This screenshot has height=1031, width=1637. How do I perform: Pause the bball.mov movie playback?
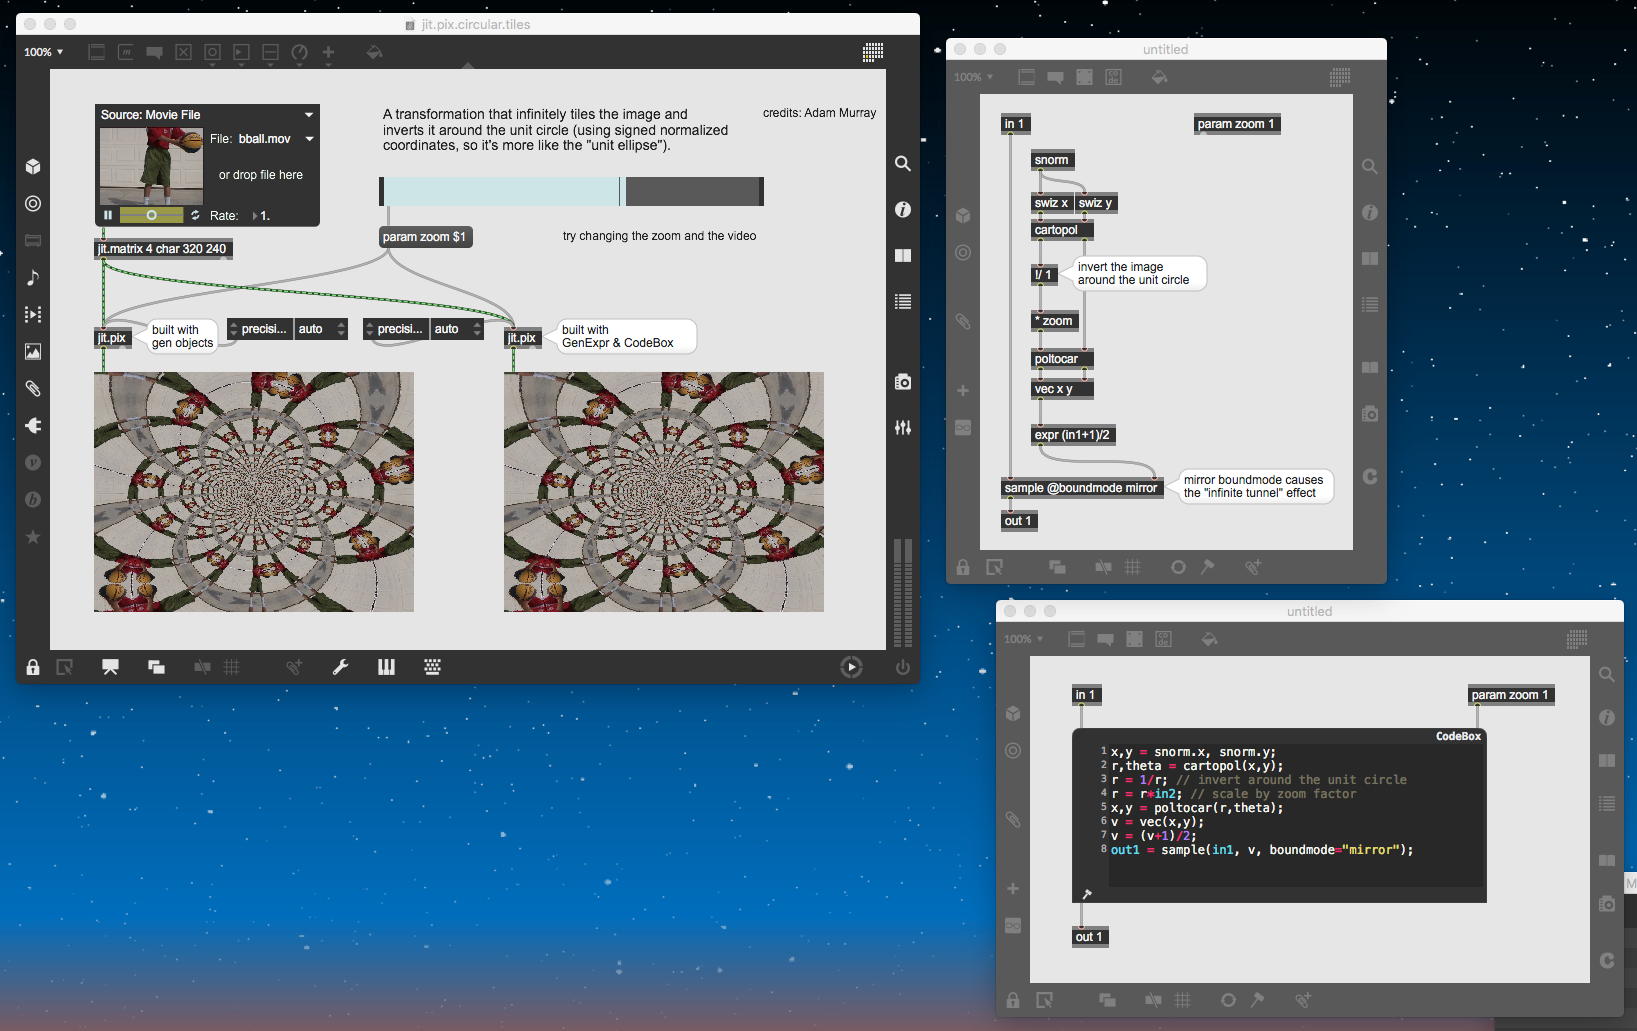point(108,215)
